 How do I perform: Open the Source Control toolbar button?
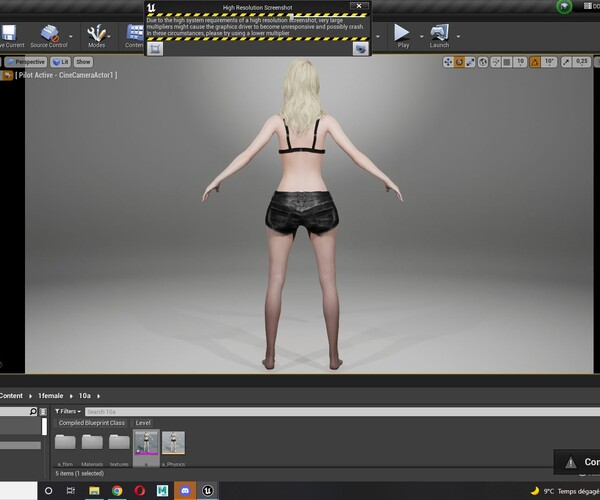tap(49, 34)
